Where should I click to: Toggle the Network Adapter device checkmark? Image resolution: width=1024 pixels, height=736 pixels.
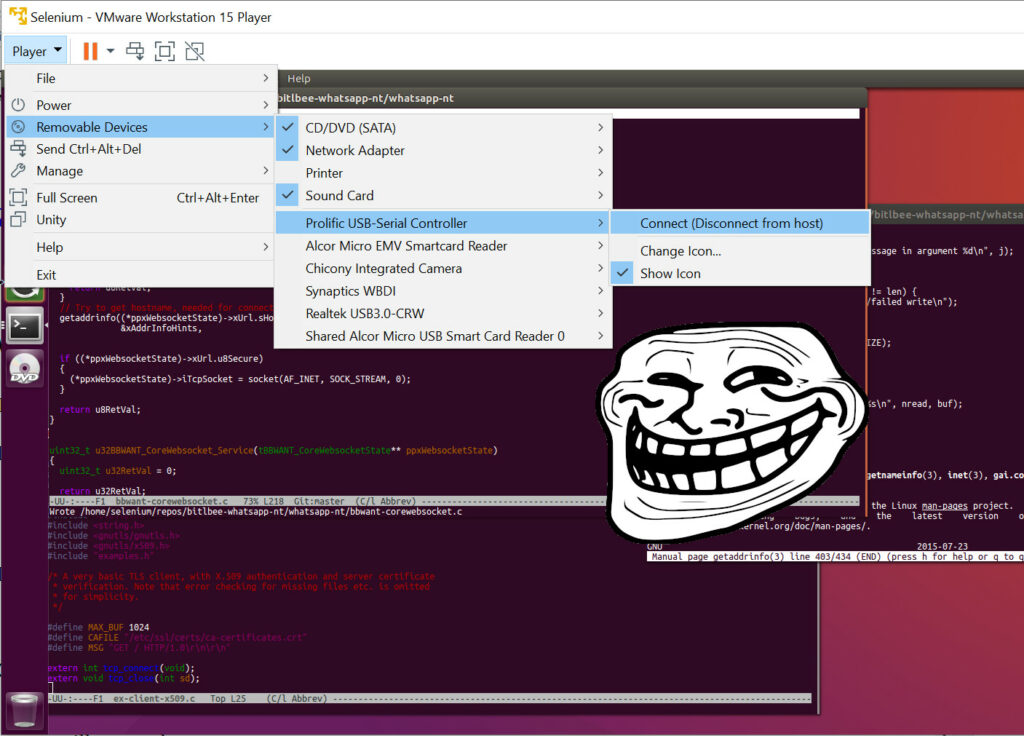(287, 150)
